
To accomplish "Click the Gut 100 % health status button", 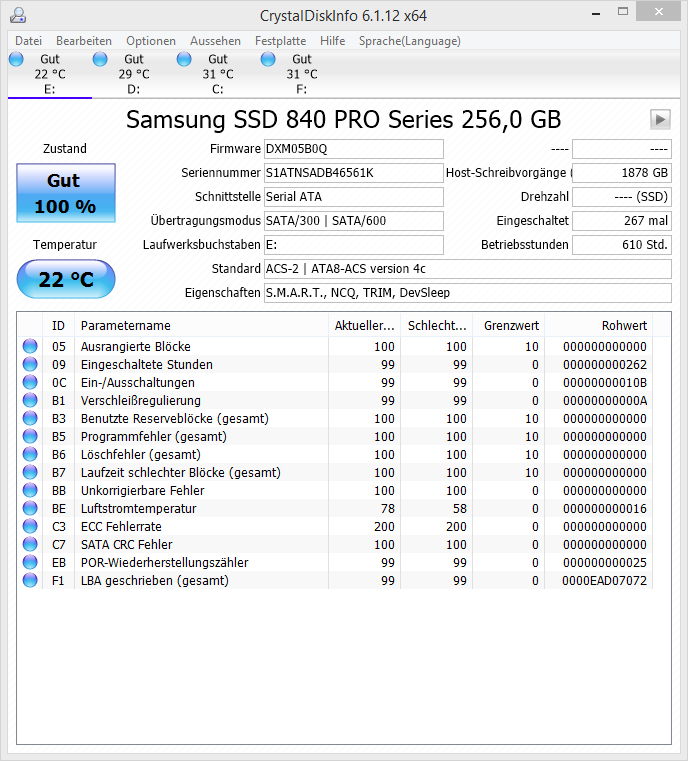I will point(66,193).
